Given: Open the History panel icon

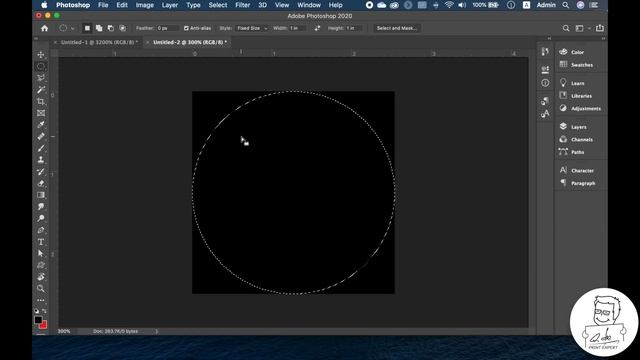Looking at the screenshot, I should (x=545, y=51).
